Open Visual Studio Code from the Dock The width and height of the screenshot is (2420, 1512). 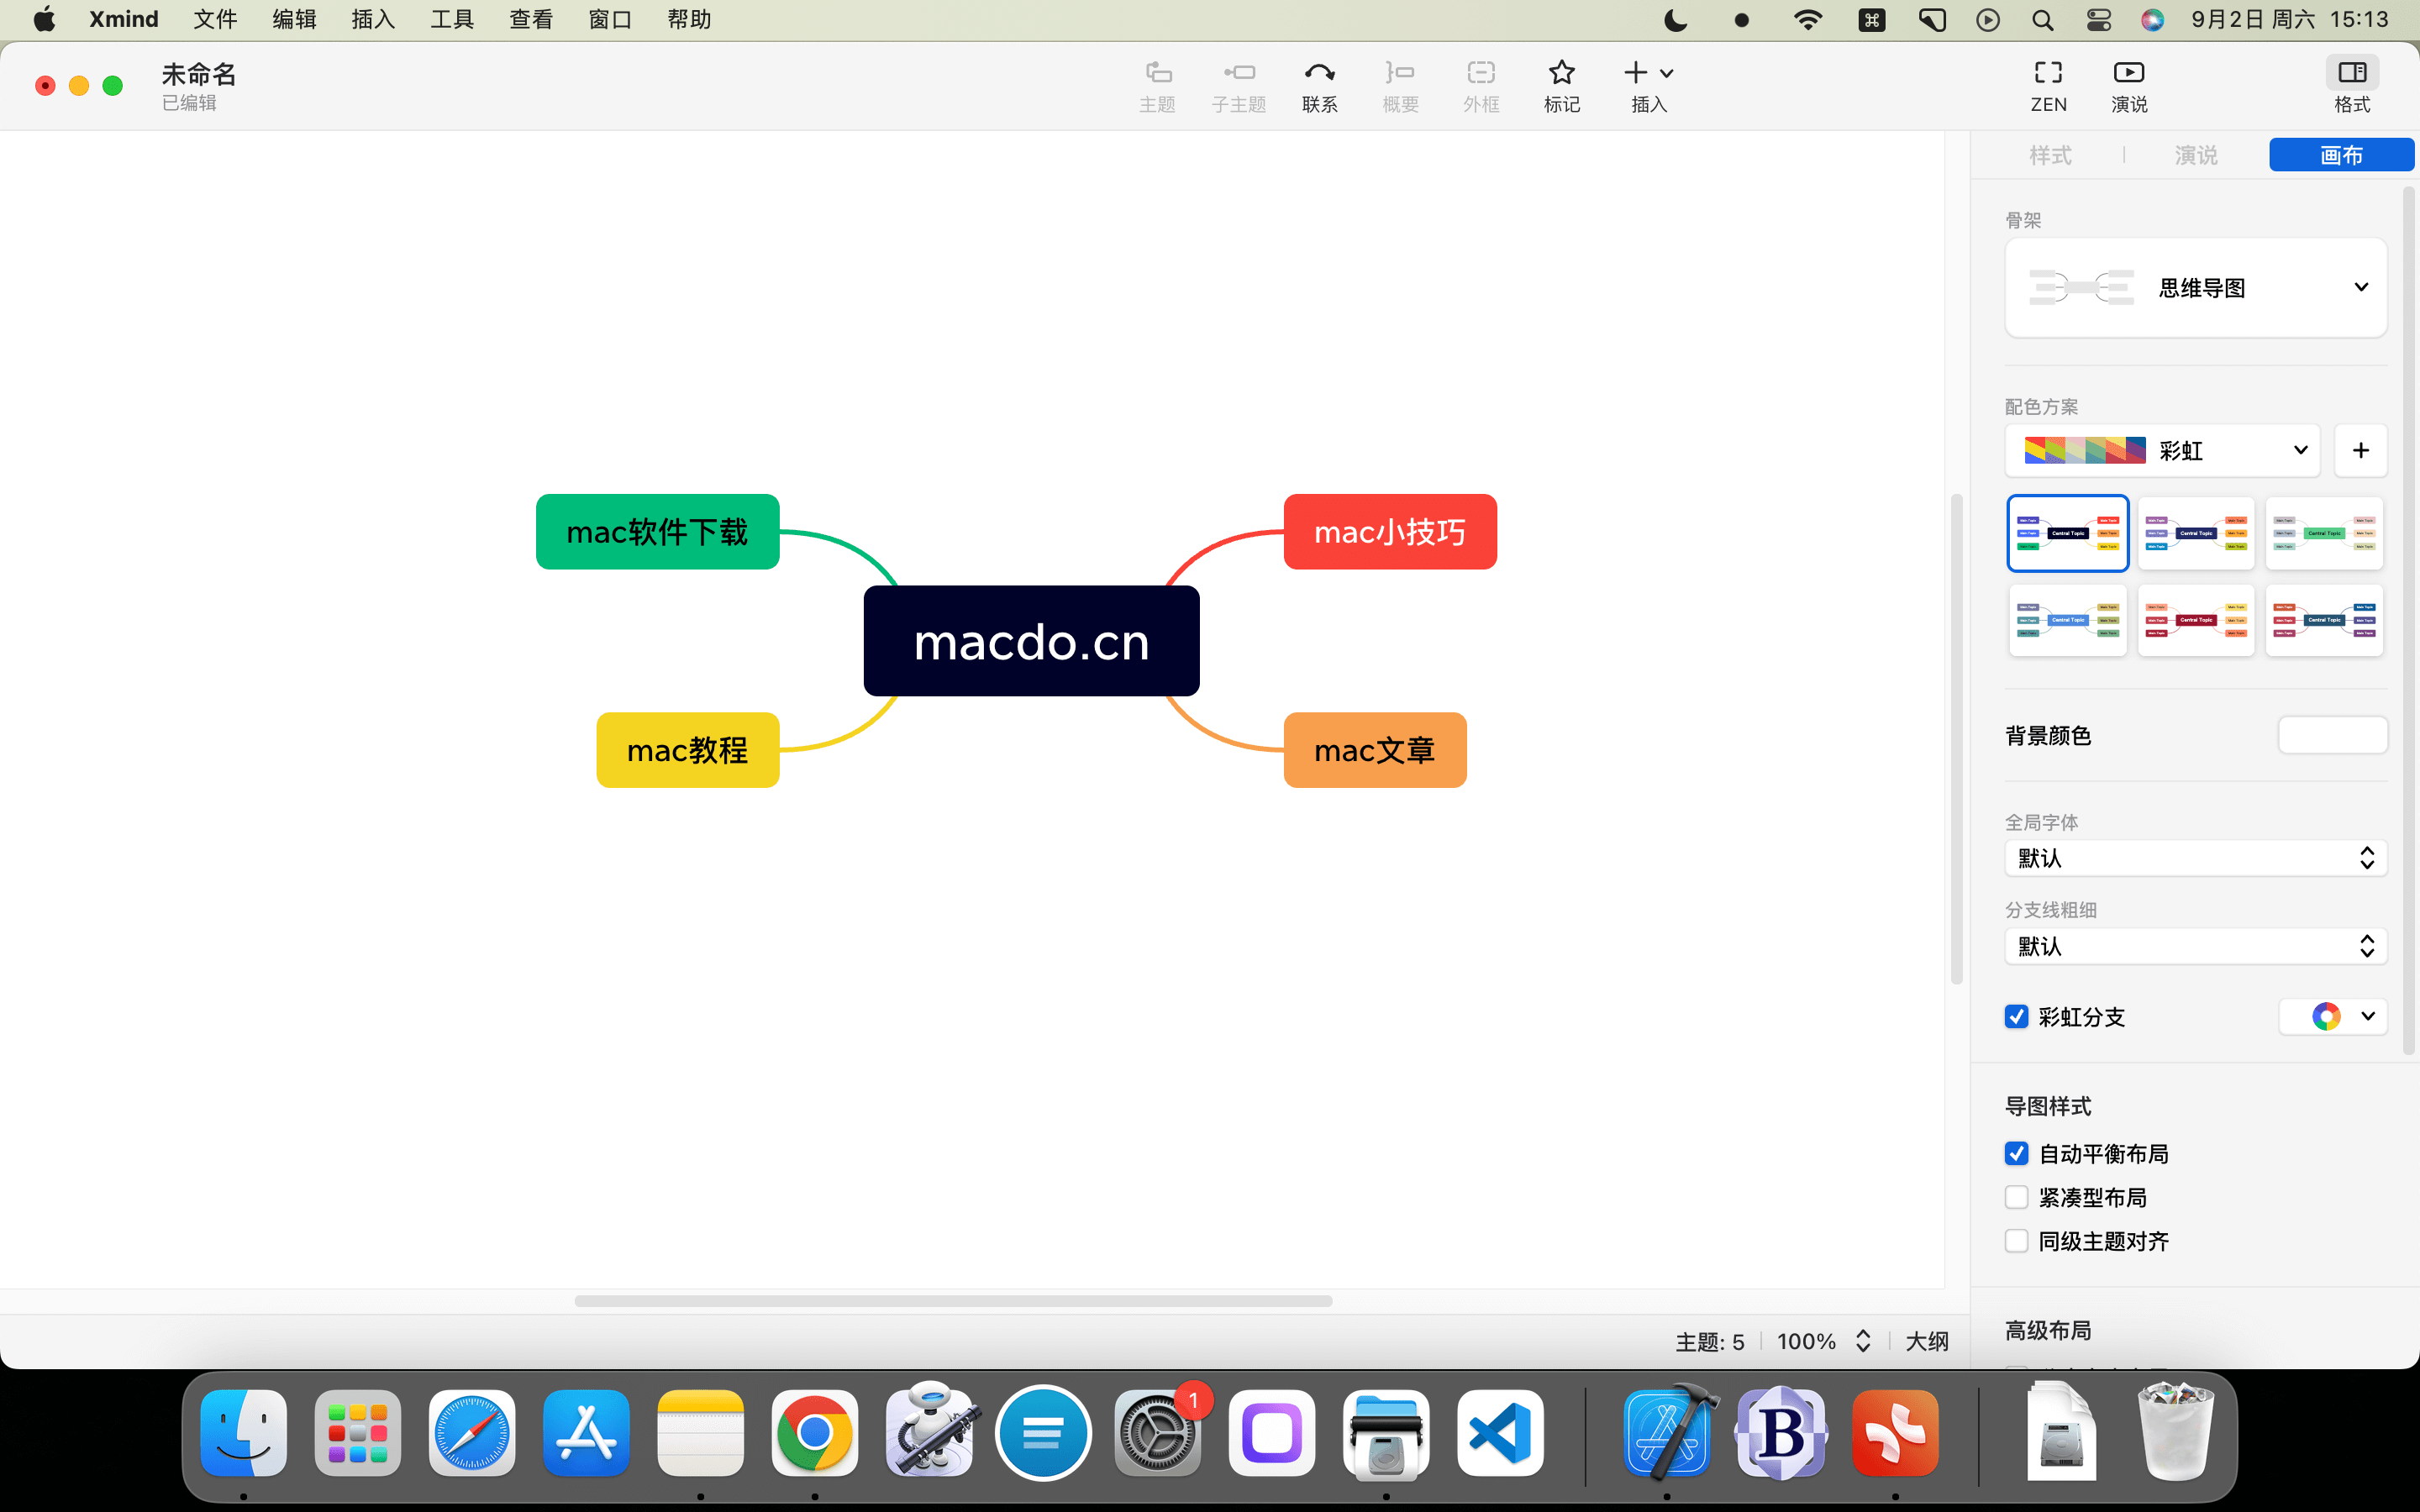point(1500,1432)
